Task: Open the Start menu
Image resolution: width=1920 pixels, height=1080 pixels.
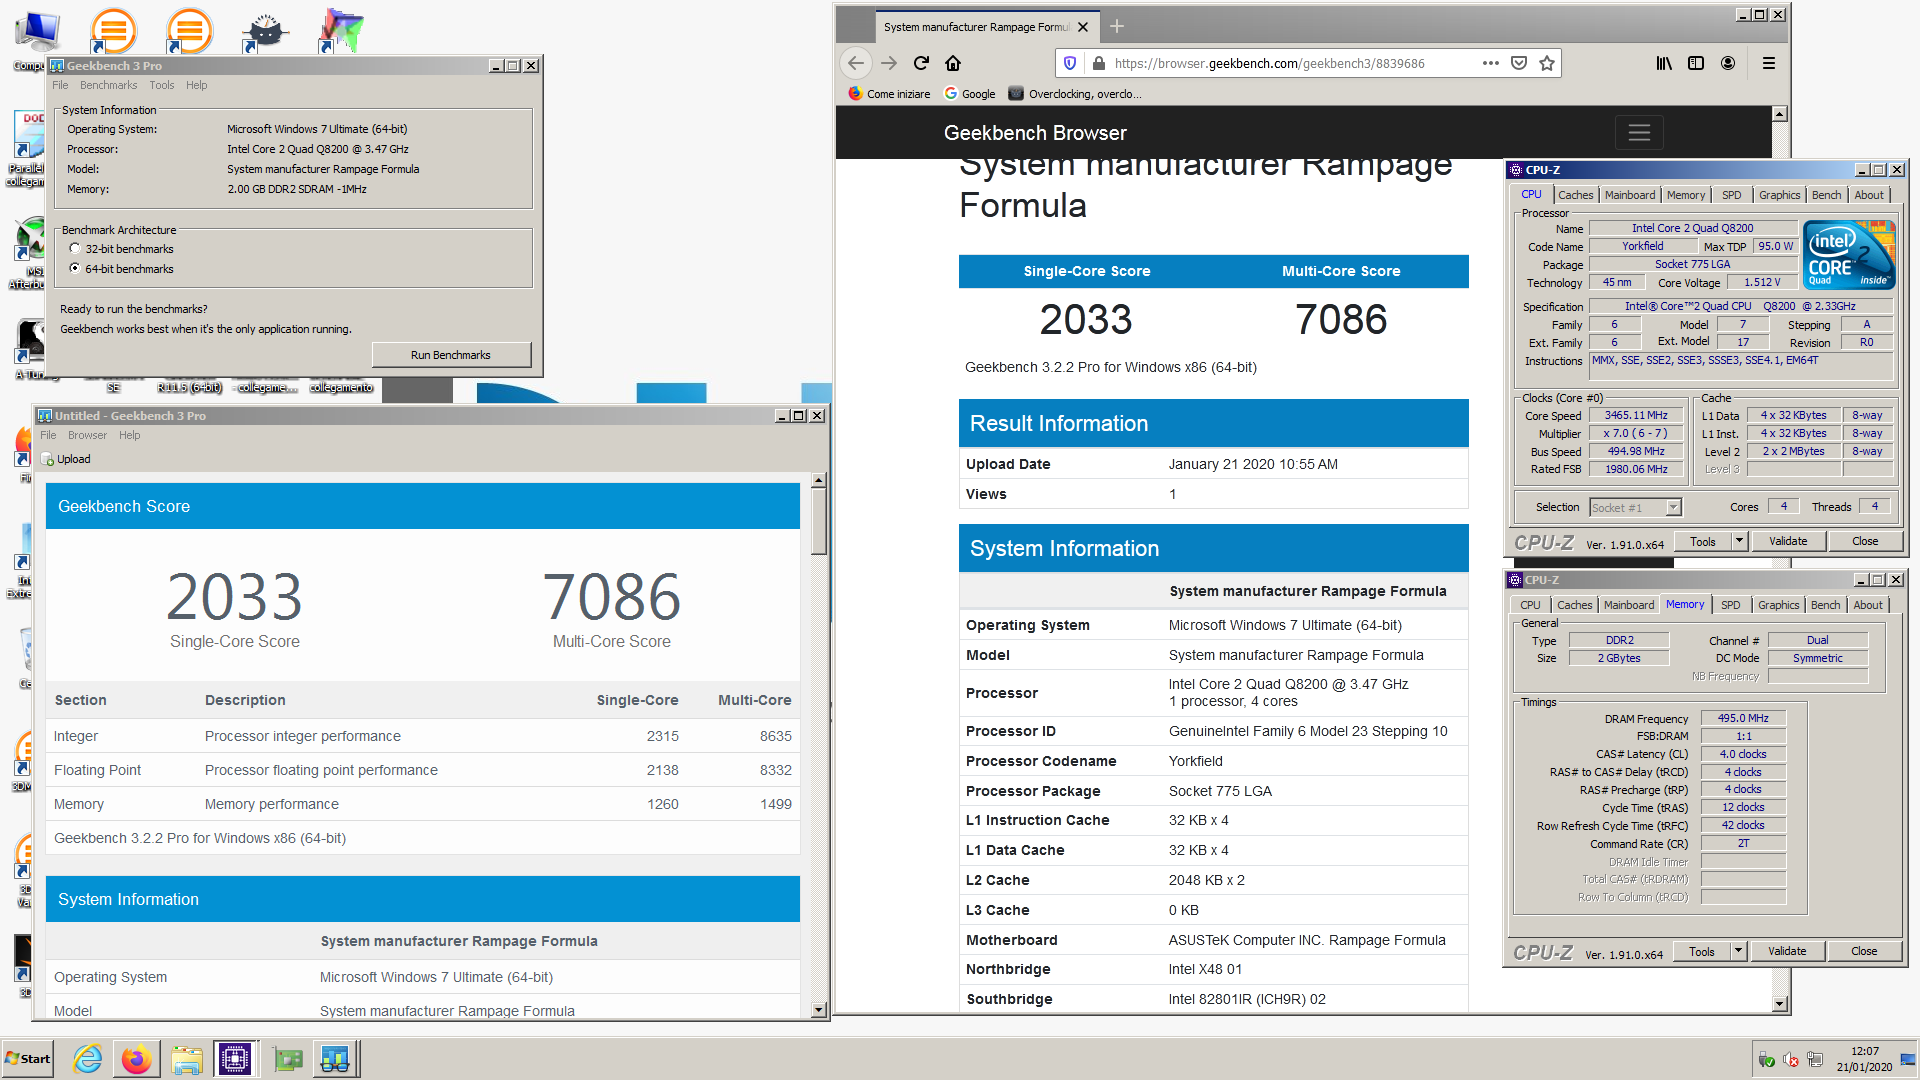Action: [28, 1059]
